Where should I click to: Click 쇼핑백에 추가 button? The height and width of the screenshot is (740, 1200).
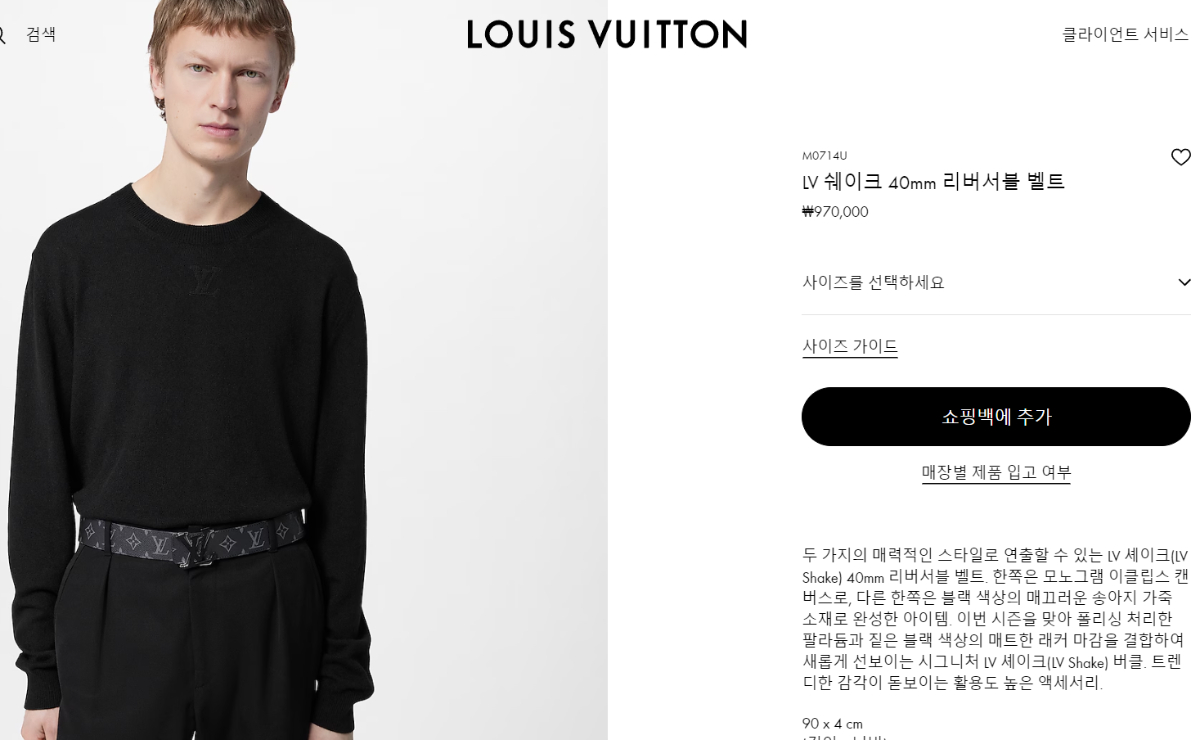pyautogui.click(x=996, y=416)
